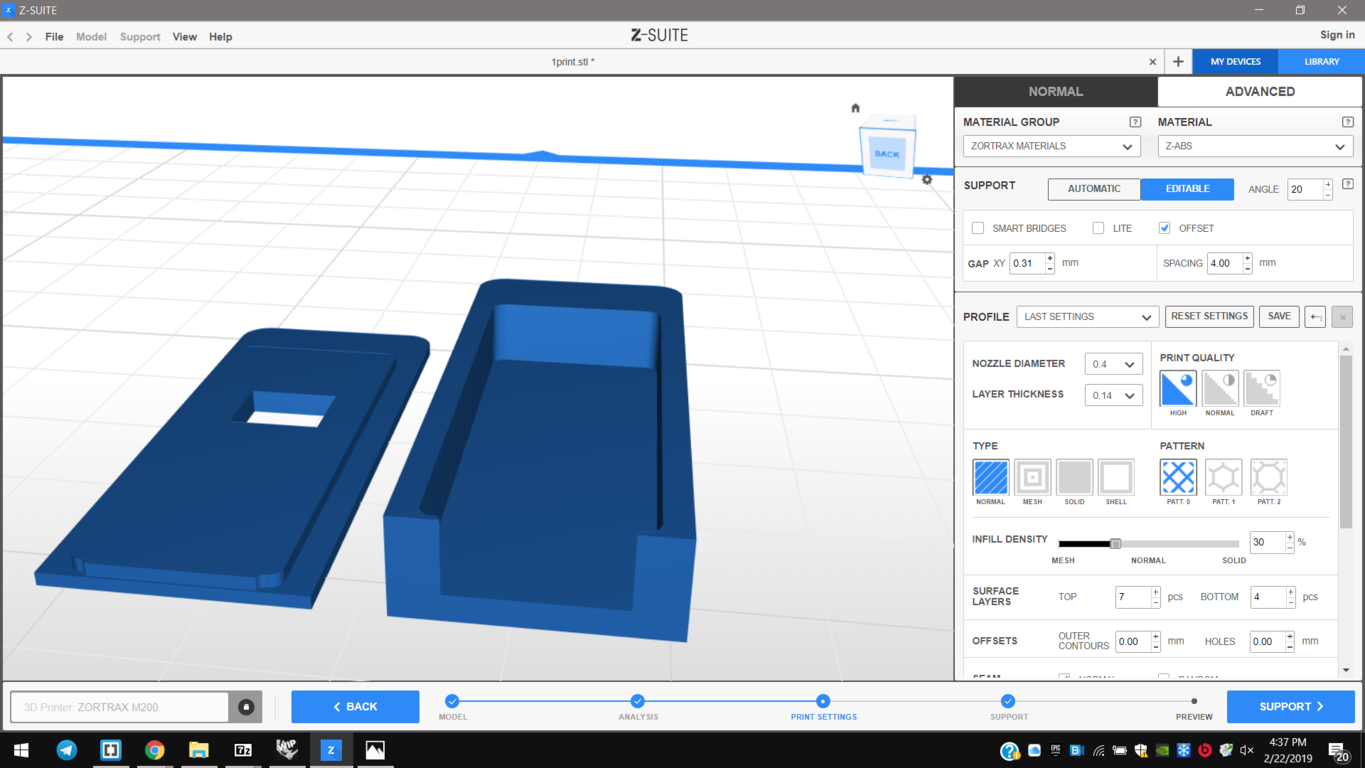Open the Layer Thickness dropdown
The height and width of the screenshot is (768, 1365).
point(1113,395)
